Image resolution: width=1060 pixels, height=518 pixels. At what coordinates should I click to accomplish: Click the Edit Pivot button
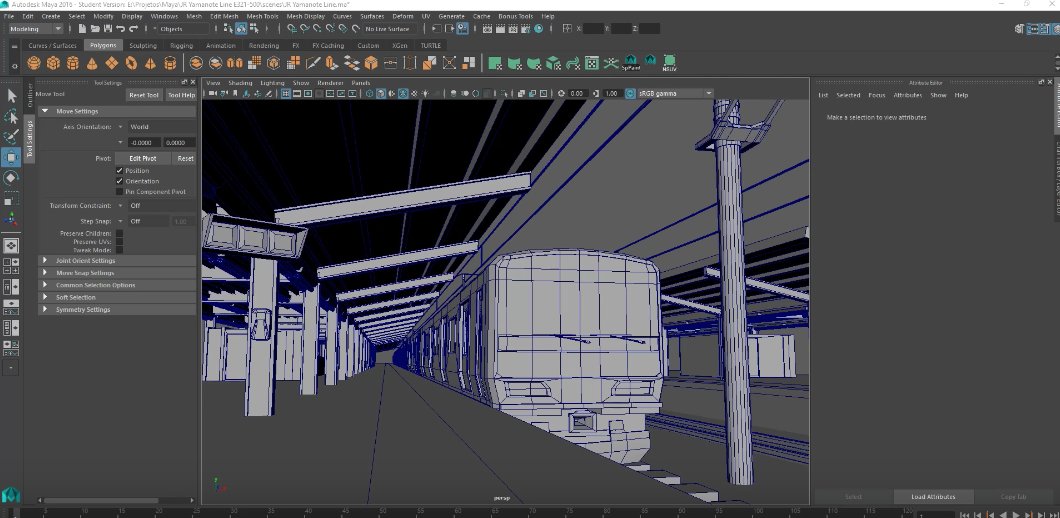point(142,158)
